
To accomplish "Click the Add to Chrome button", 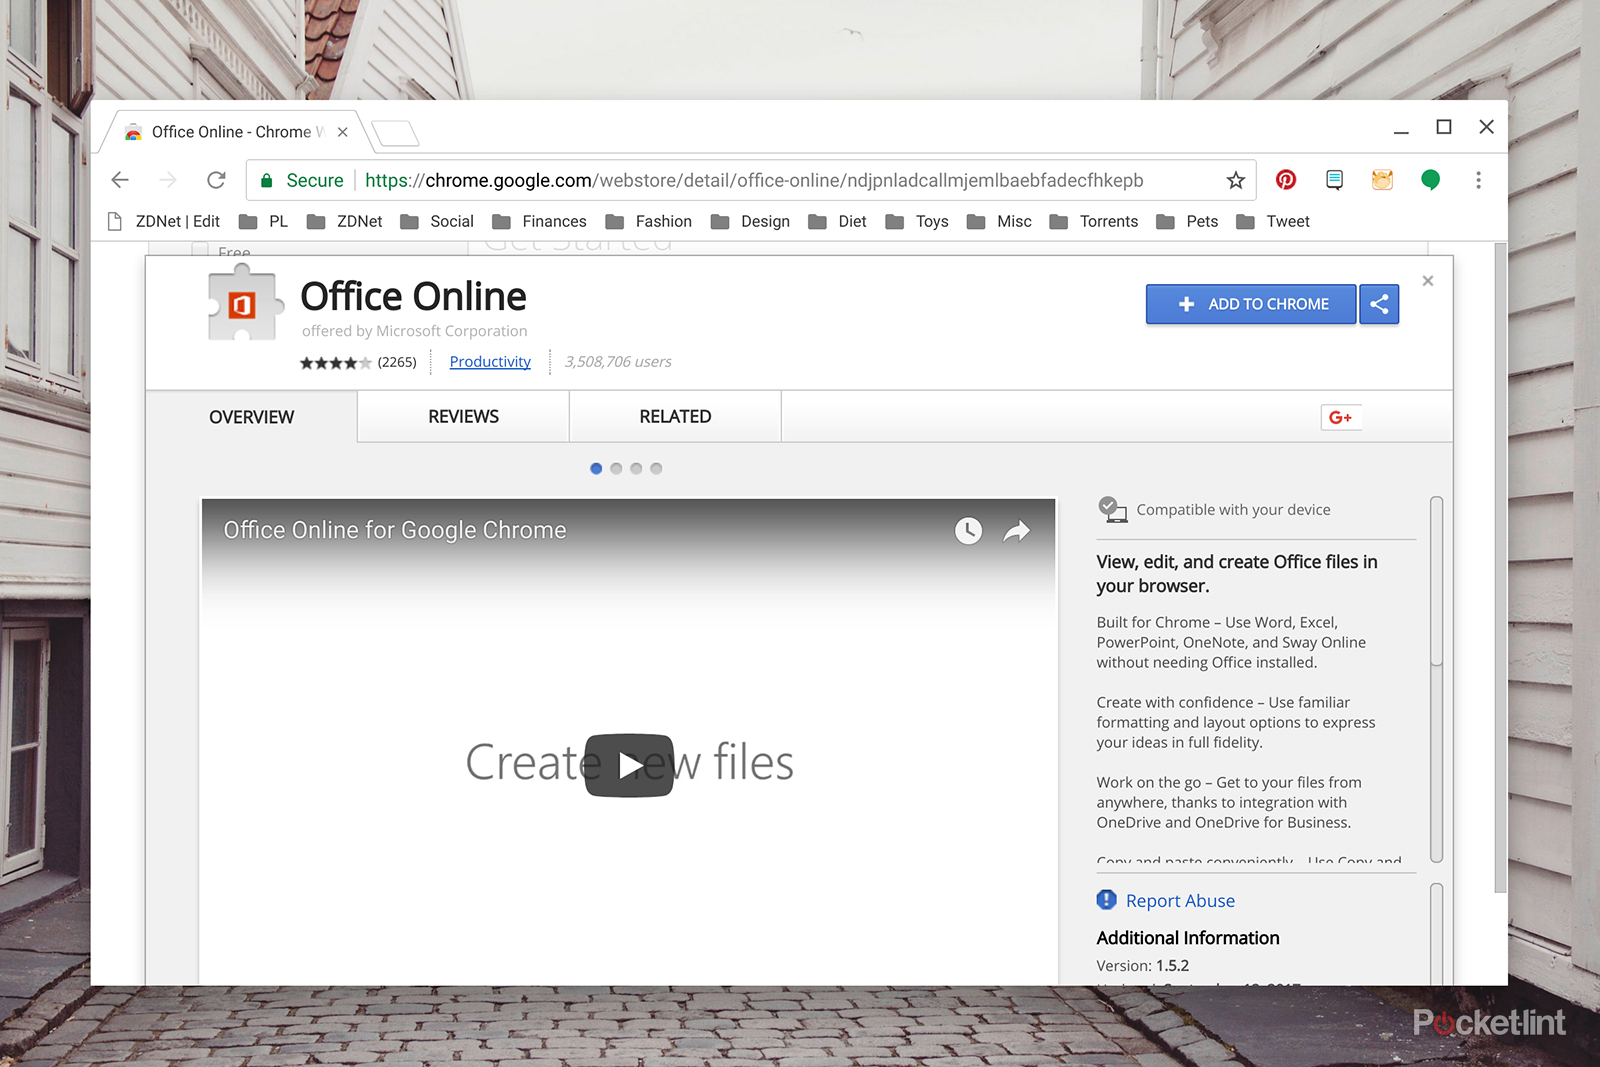I will pyautogui.click(x=1251, y=304).
